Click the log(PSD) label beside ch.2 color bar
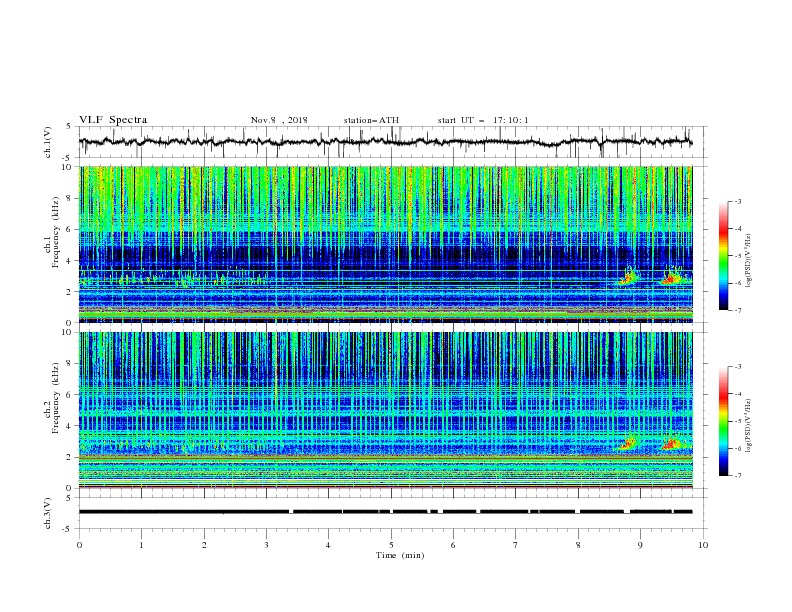 click(749, 425)
